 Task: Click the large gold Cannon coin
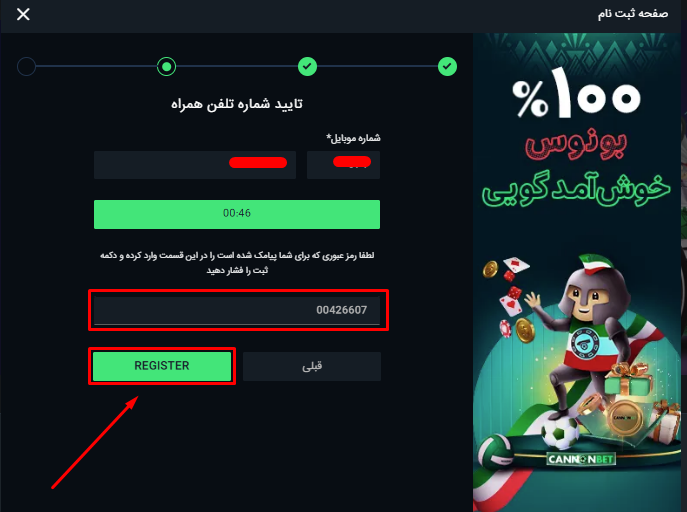[x=625, y=417]
